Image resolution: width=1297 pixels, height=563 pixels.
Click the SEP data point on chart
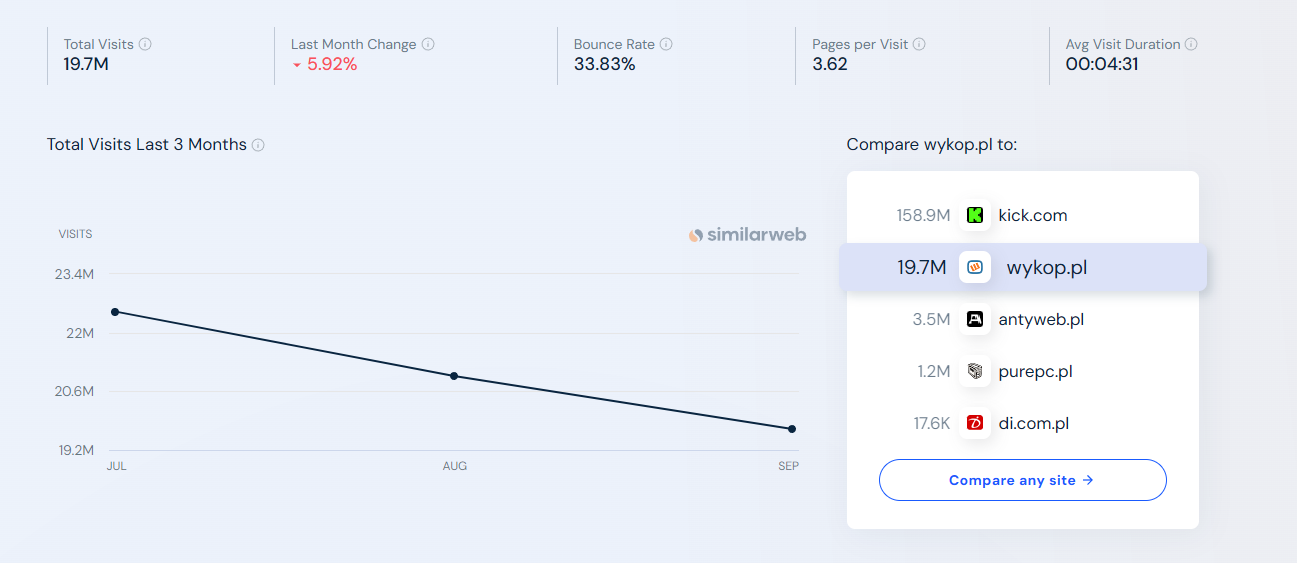[x=792, y=429]
